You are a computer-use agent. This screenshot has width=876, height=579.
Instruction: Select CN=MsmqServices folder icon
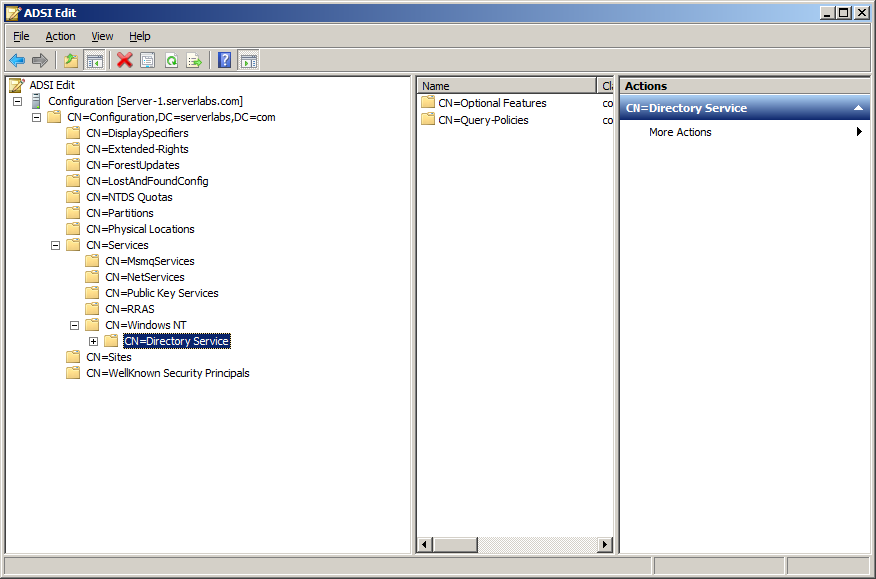(x=92, y=261)
